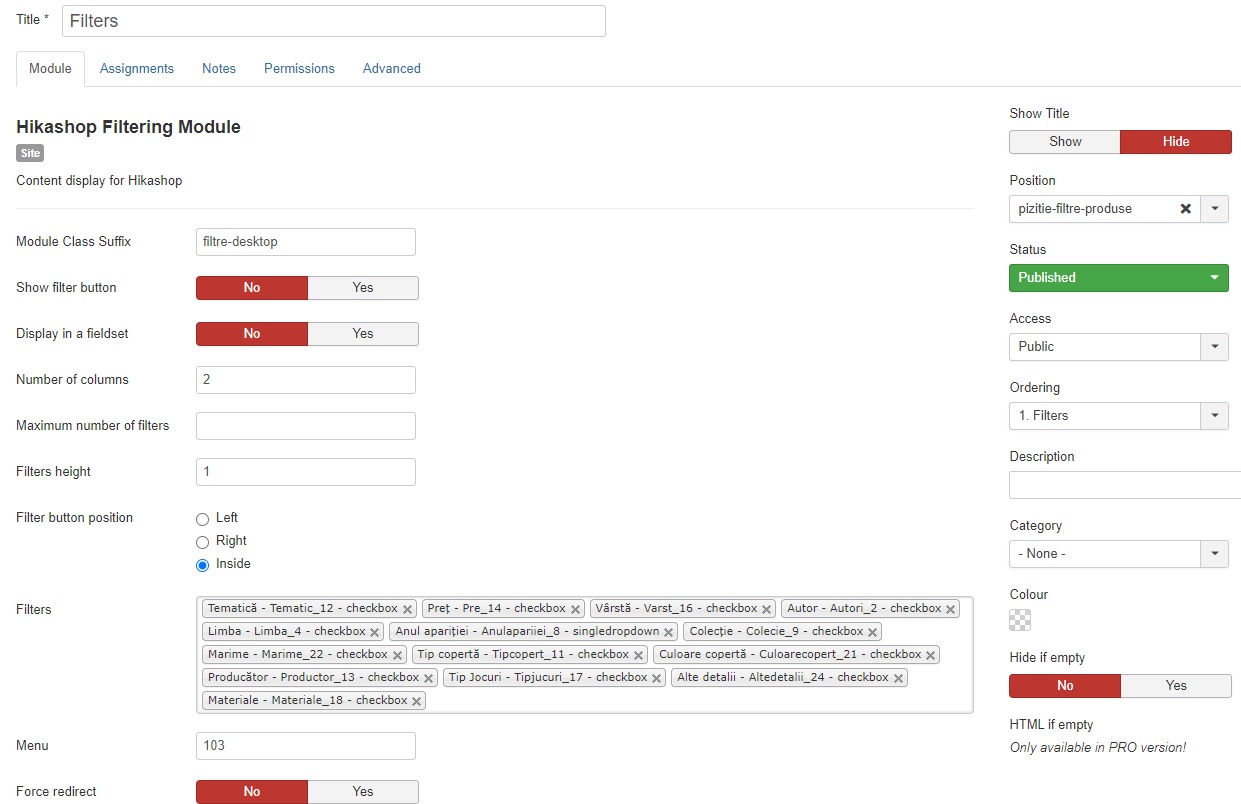Remove the Tip copertă filter tag
1241x804 pixels.
tap(638, 655)
